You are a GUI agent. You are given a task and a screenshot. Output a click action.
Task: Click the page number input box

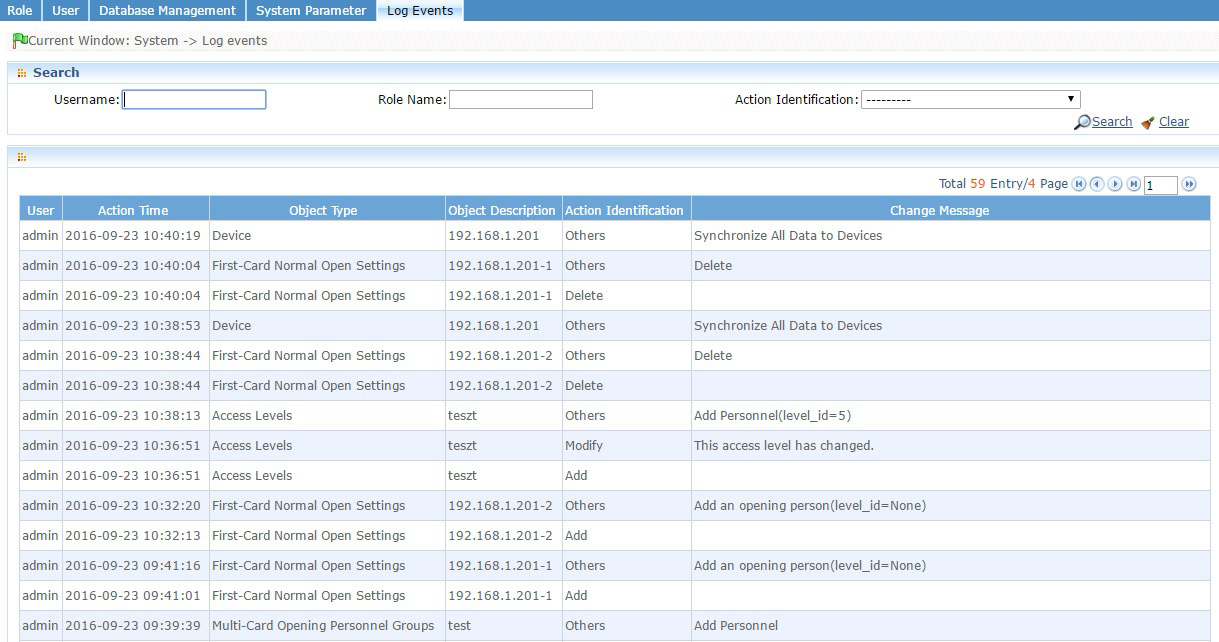[1161, 185]
